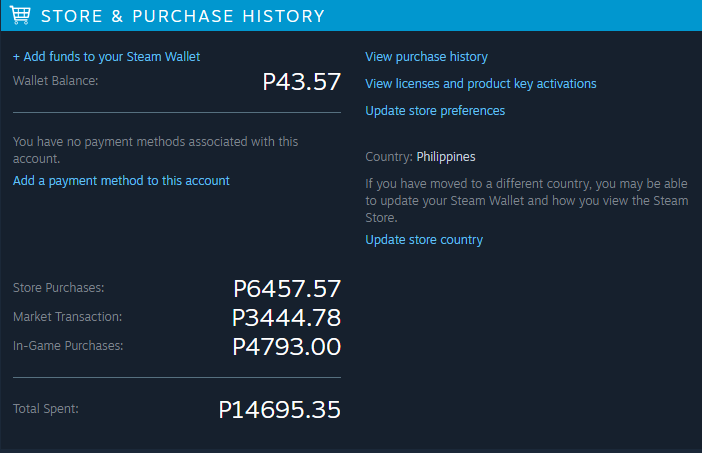Select the P3444.78 market transaction amount
The width and height of the screenshot is (702, 453).
(x=286, y=318)
